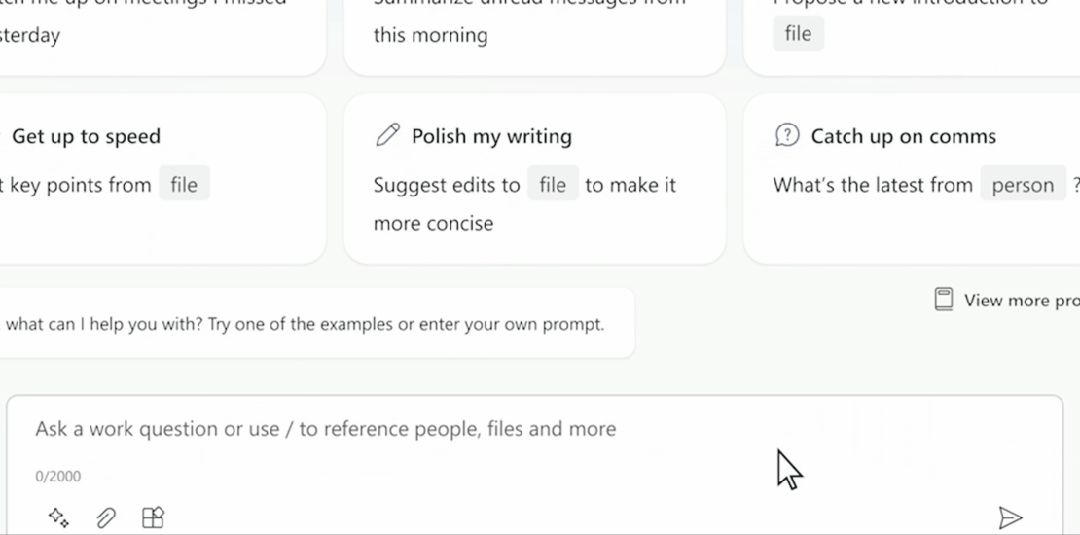Select the file chip in the top-right card
The width and height of the screenshot is (1080, 535).
point(798,33)
